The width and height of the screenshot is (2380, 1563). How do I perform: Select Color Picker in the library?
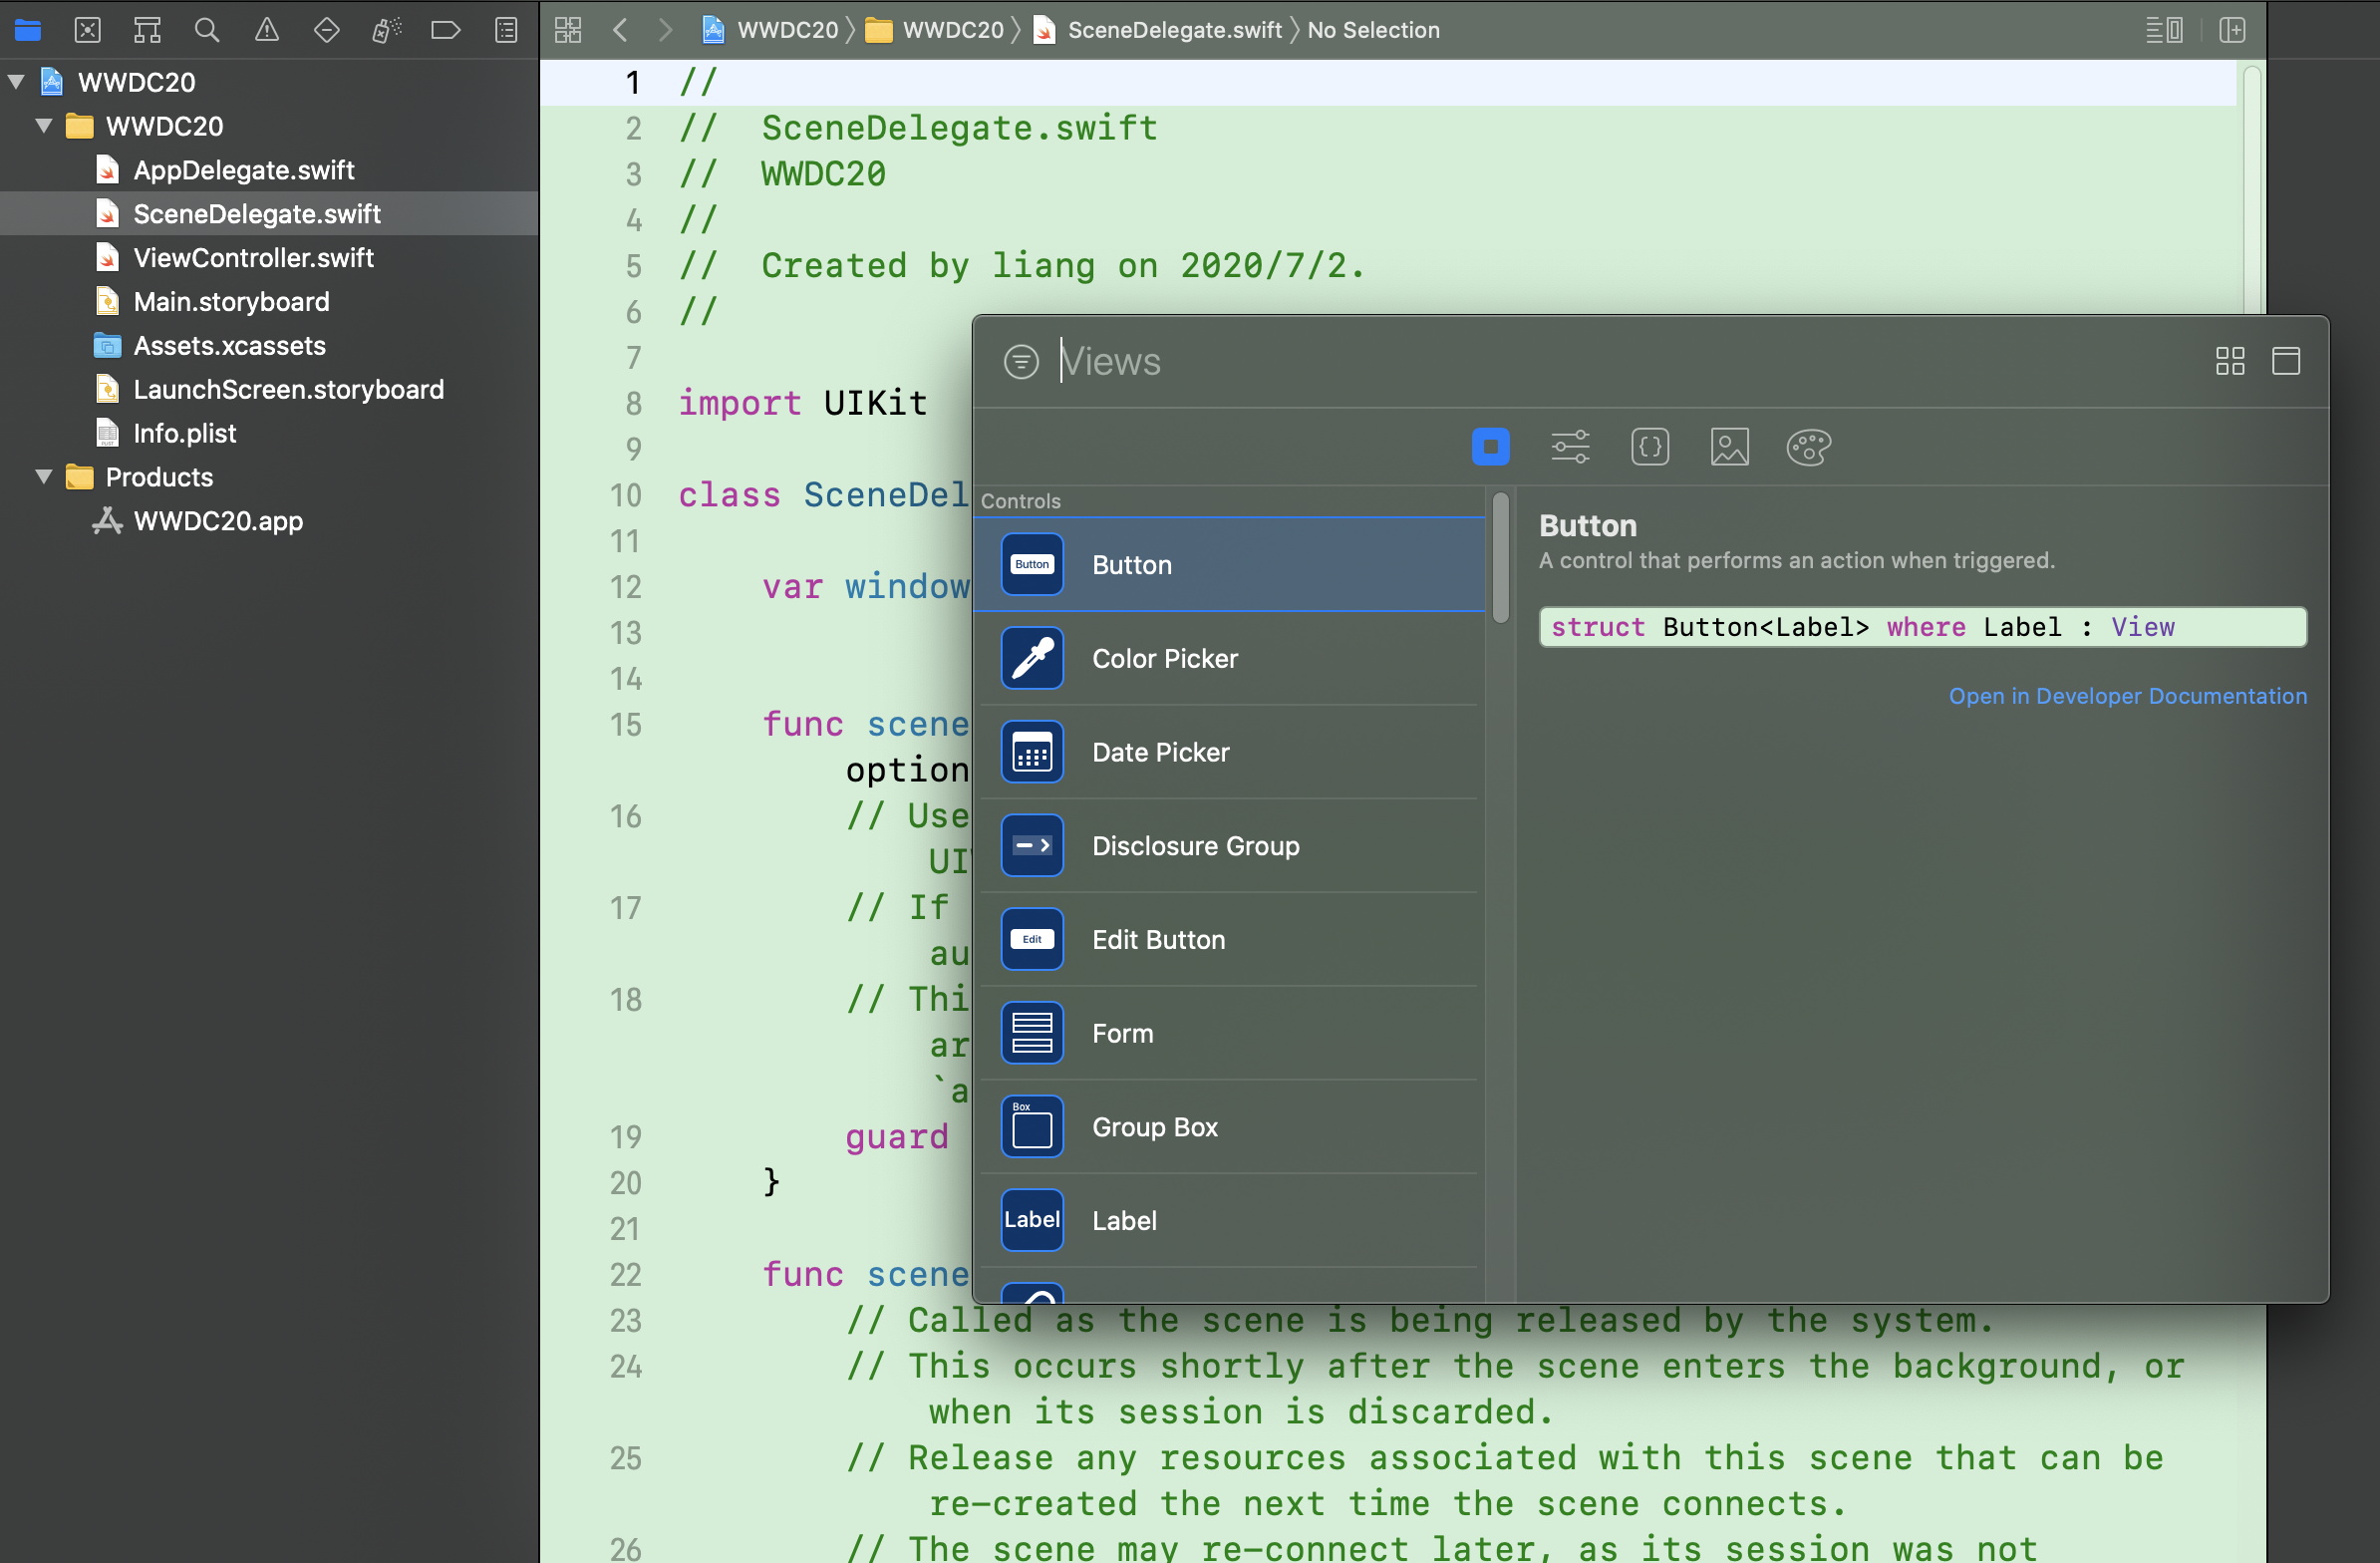(x=1230, y=658)
